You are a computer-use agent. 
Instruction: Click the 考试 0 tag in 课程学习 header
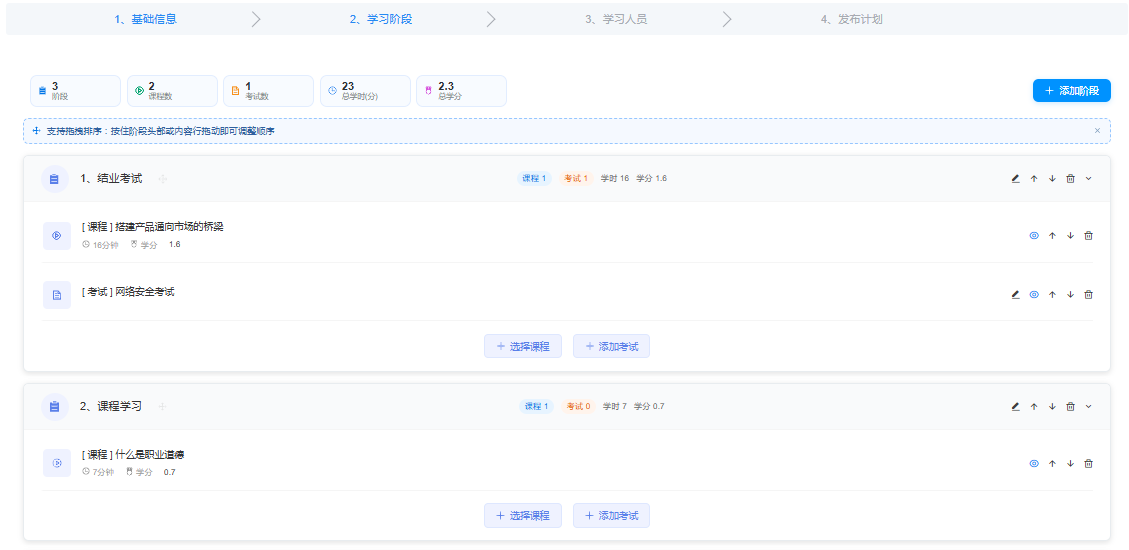click(x=578, y=407)
